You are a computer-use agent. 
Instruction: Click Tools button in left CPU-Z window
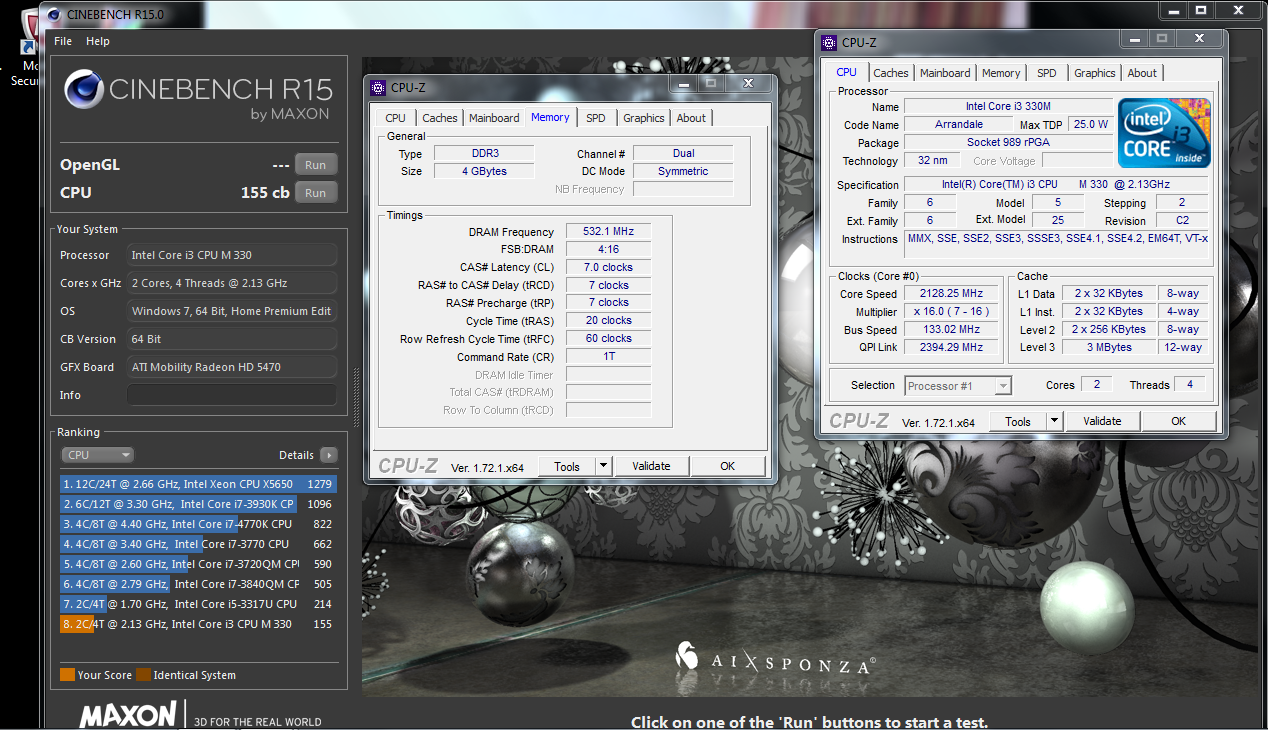(567, 466)
